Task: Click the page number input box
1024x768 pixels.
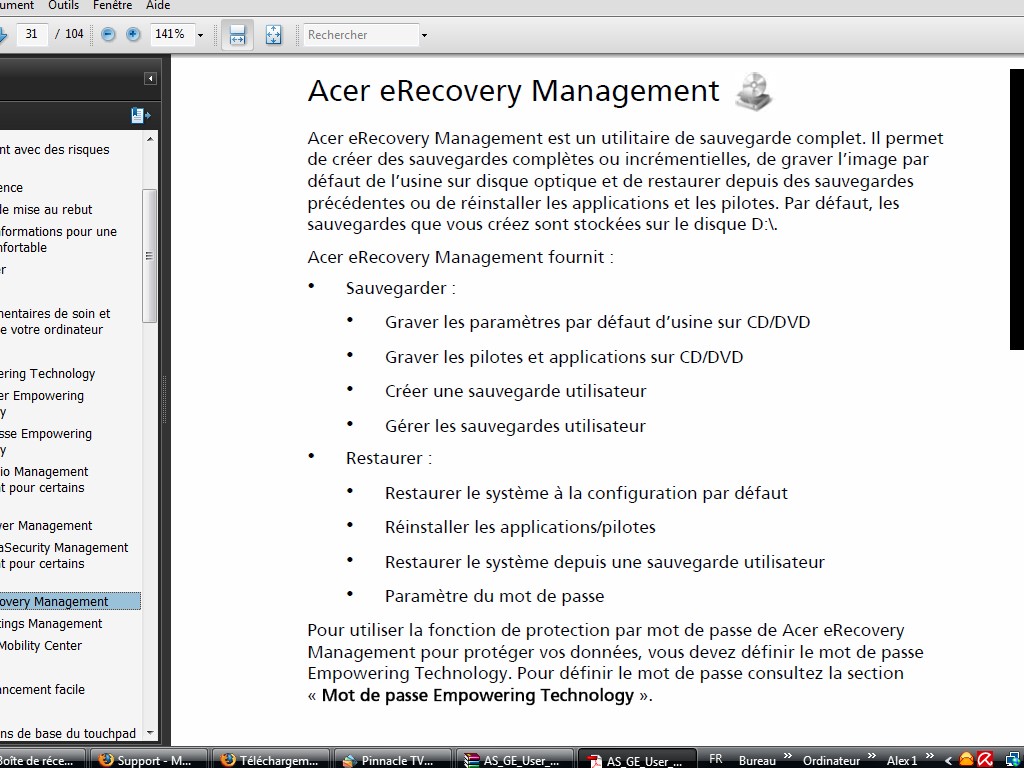Action: [32, 35]
